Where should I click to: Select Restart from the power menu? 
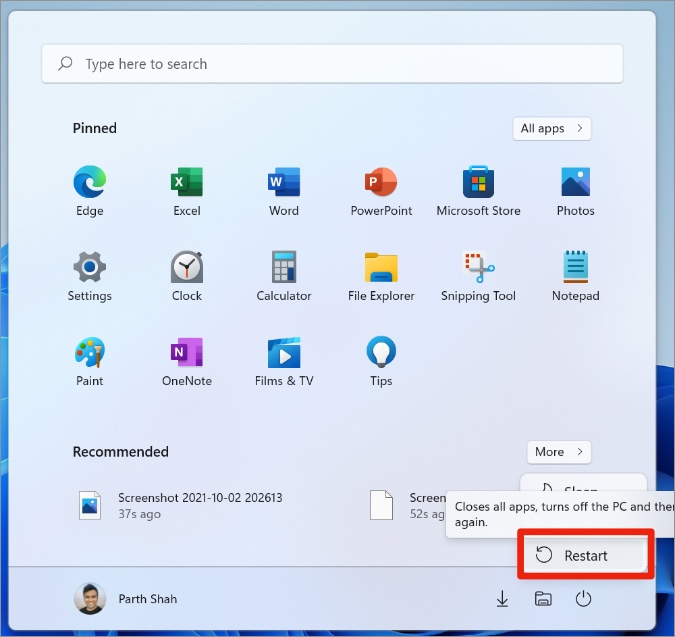(585, 555)
